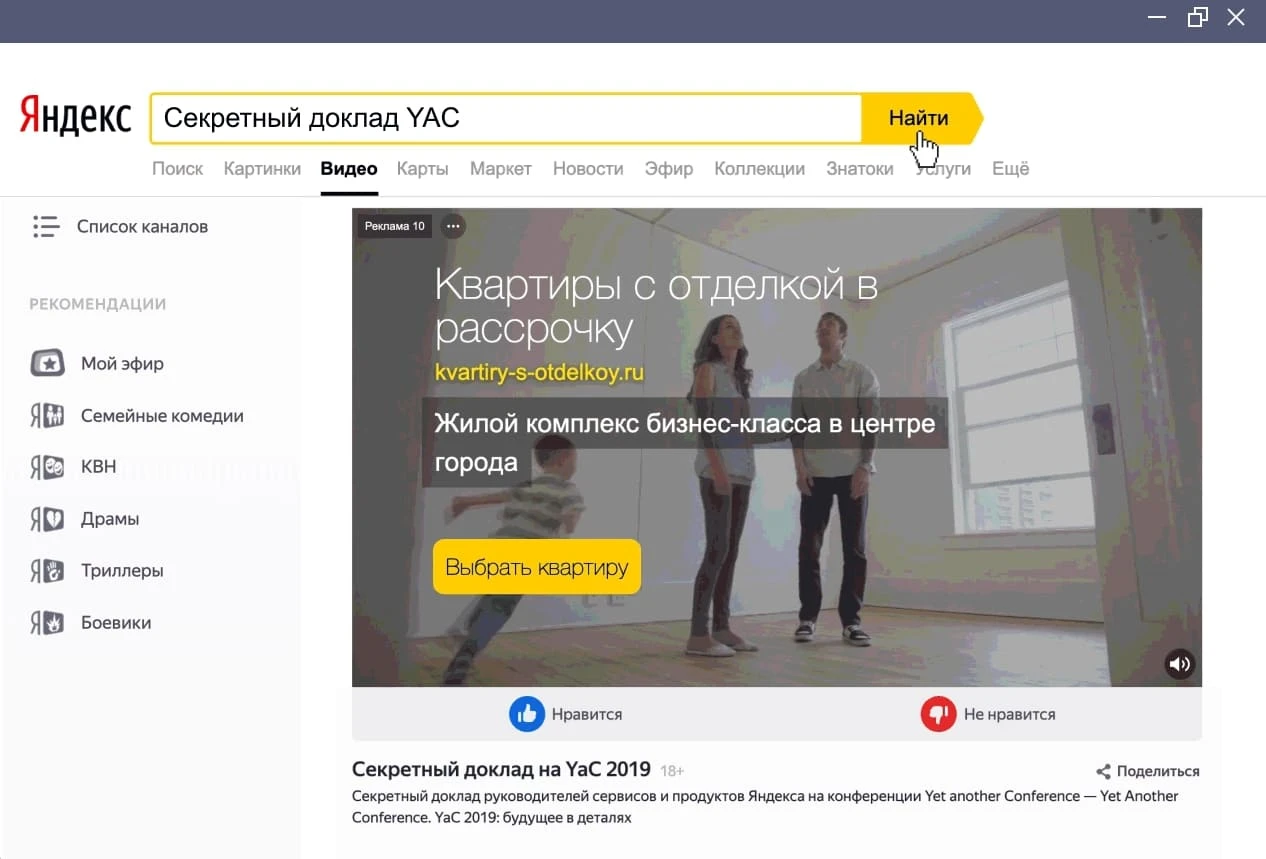Unmute the ad using the speaker toggle
Screen dimensions: 1266x859
pyautogui.click(x=1180, y=664)
